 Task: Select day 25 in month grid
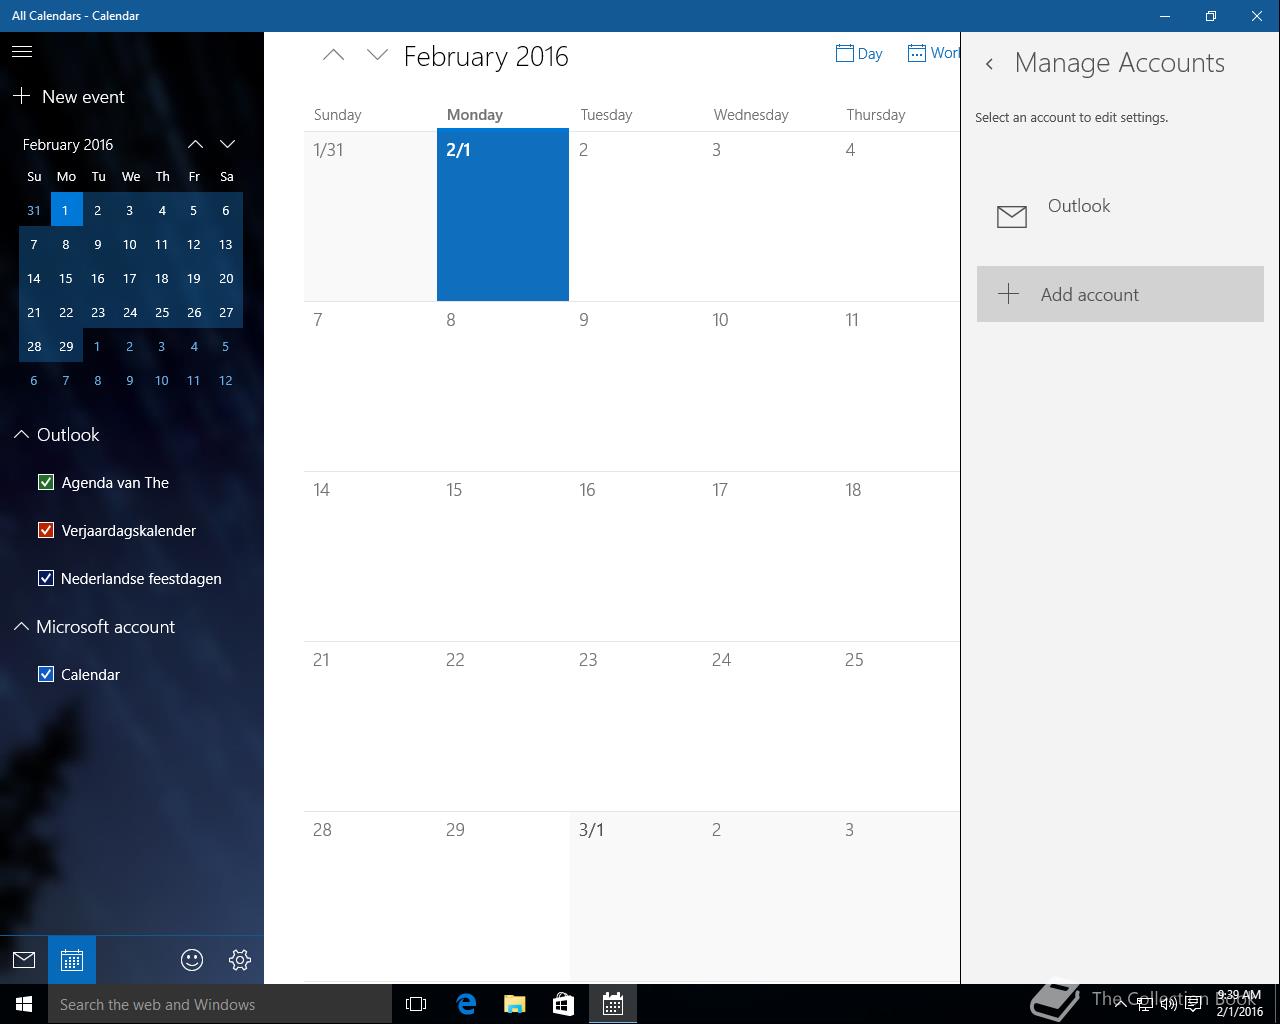coord(898,726)
